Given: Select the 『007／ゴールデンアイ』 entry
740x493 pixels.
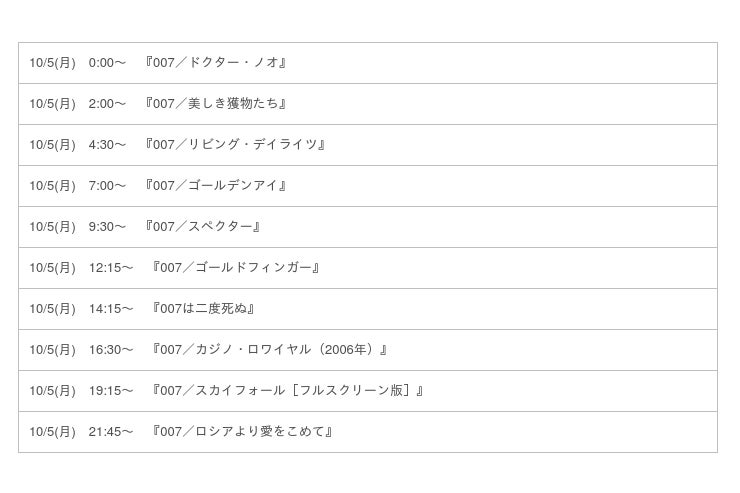Looking at the screenshot, I should (216, 186).
